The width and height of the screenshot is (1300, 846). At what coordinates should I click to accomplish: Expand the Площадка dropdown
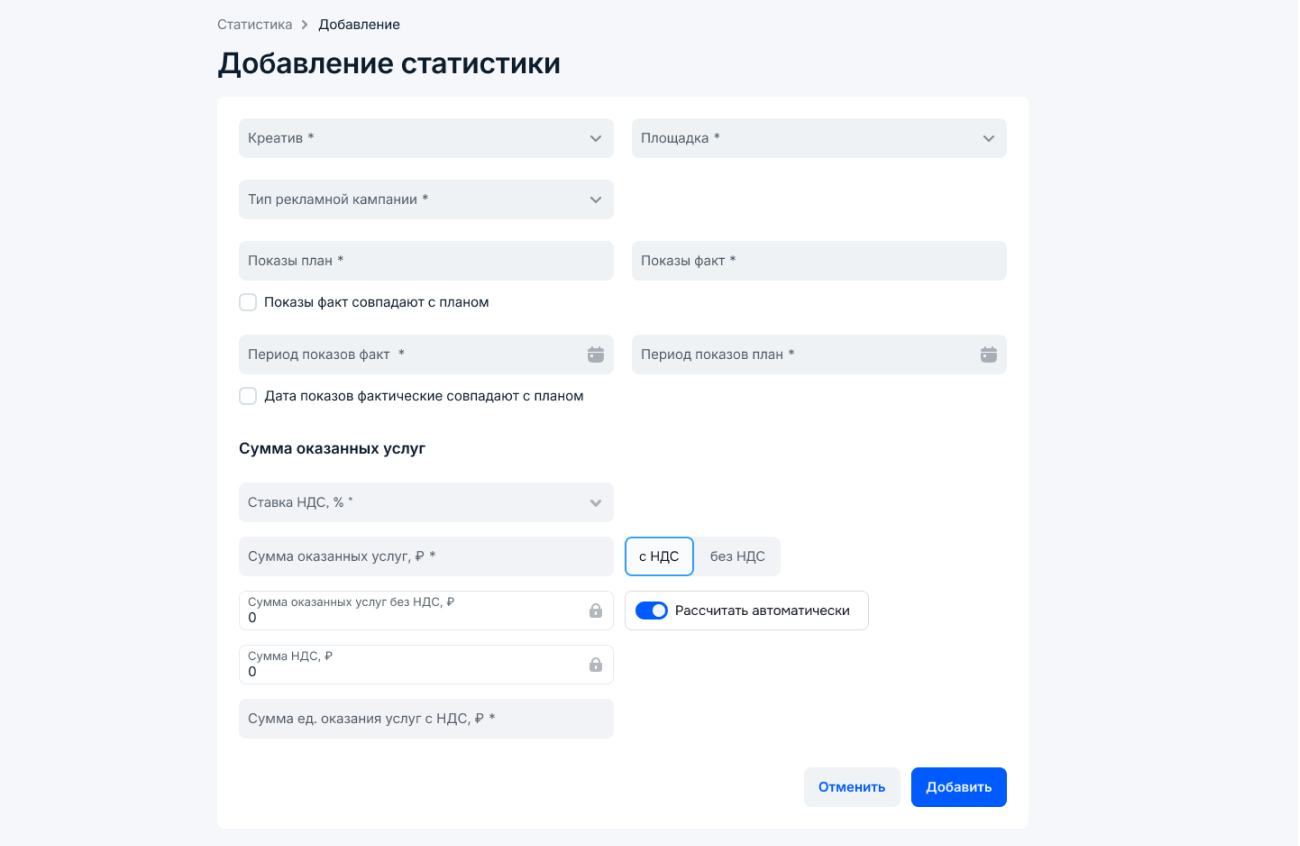(x=819, y=138)
